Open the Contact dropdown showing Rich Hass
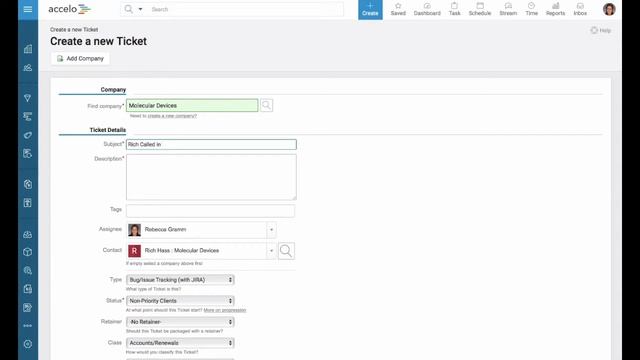The image size is (640, 360). [x=201, y=251]
